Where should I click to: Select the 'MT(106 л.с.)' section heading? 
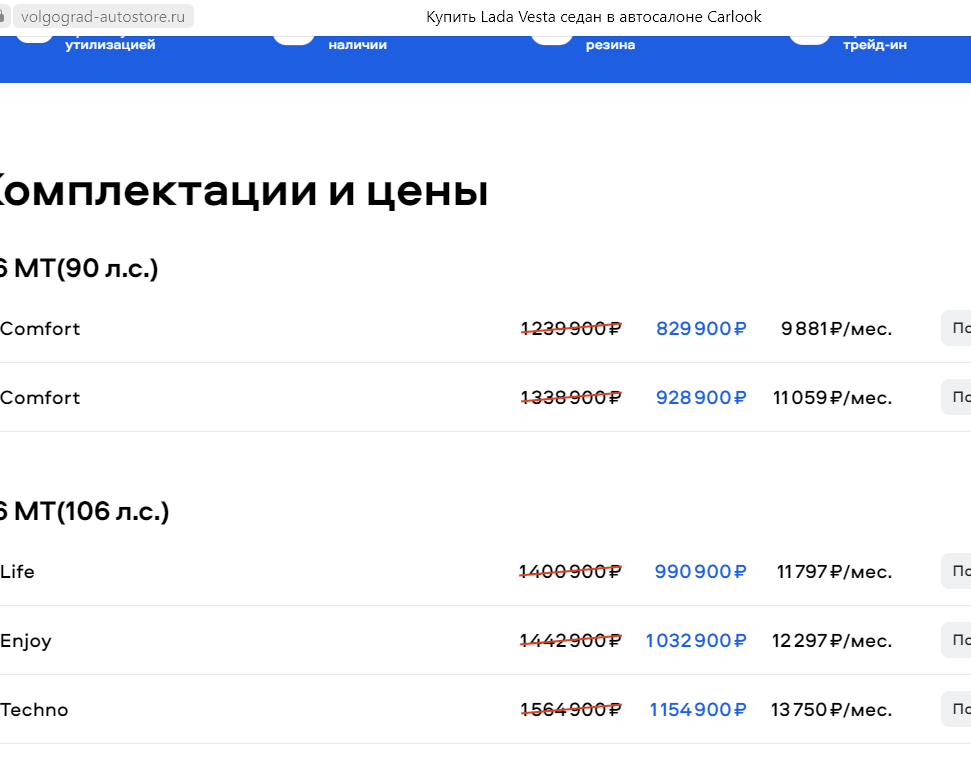coord(92,512)
